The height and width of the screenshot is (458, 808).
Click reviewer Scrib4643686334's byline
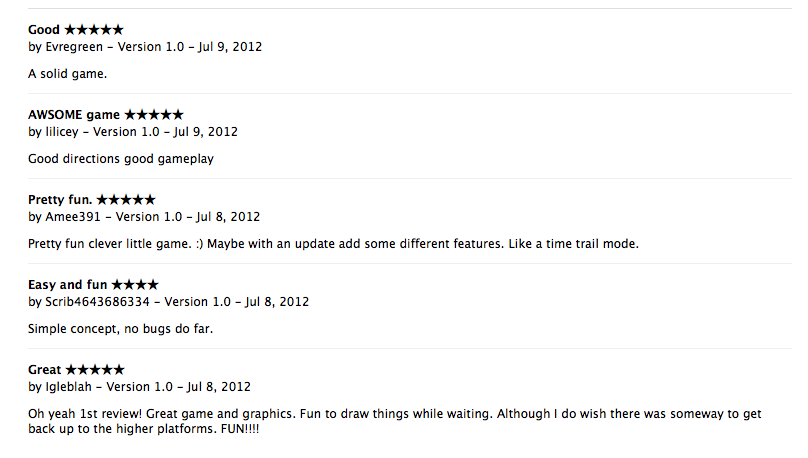(x=169, y=302)
